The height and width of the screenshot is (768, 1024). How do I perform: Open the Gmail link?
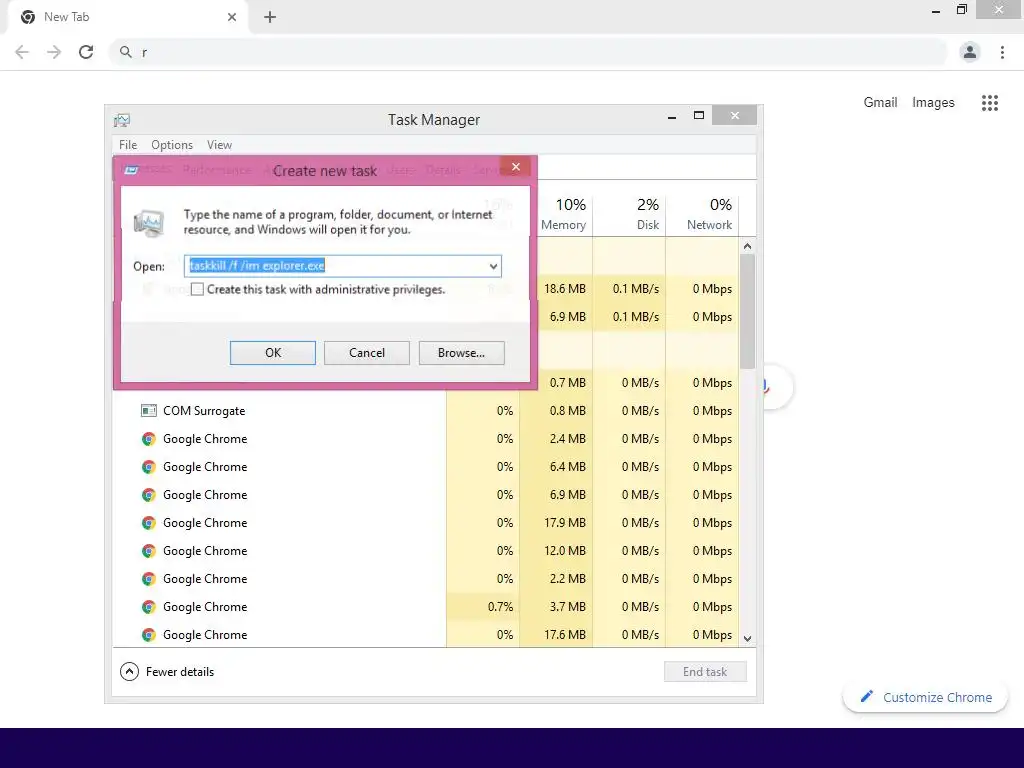880,103
